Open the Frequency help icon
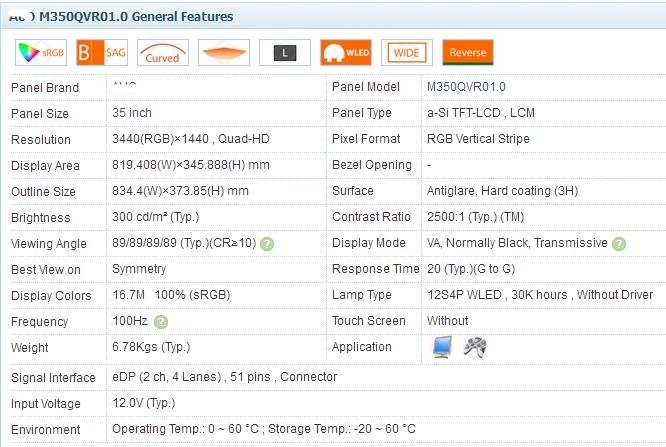This screenshot has width=666, height=447. coord(161,322)
